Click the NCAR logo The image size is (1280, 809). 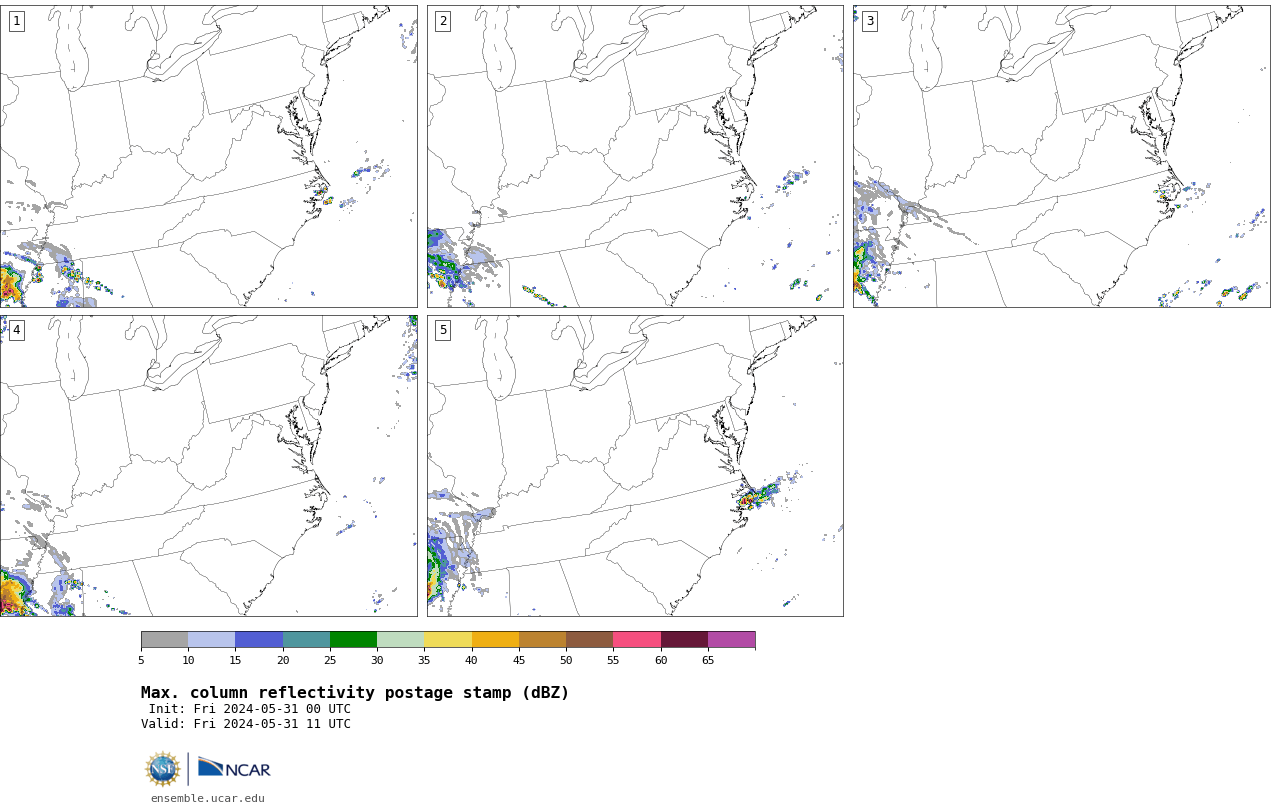coord(234,768)
